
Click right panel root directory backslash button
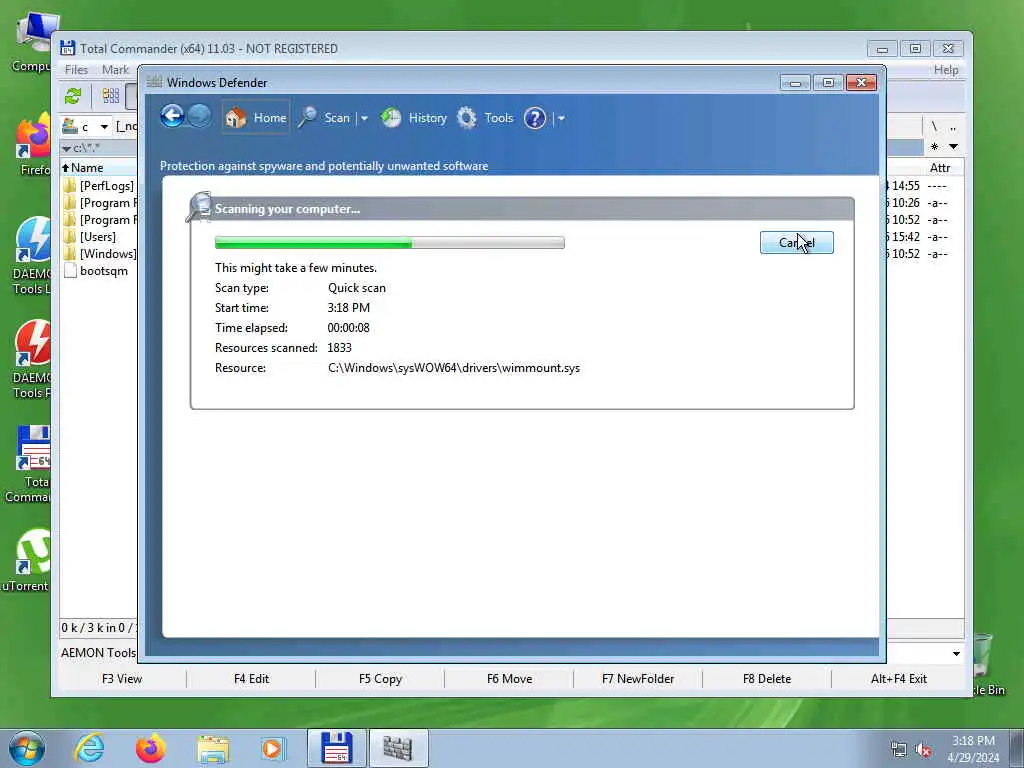(934, 126)
